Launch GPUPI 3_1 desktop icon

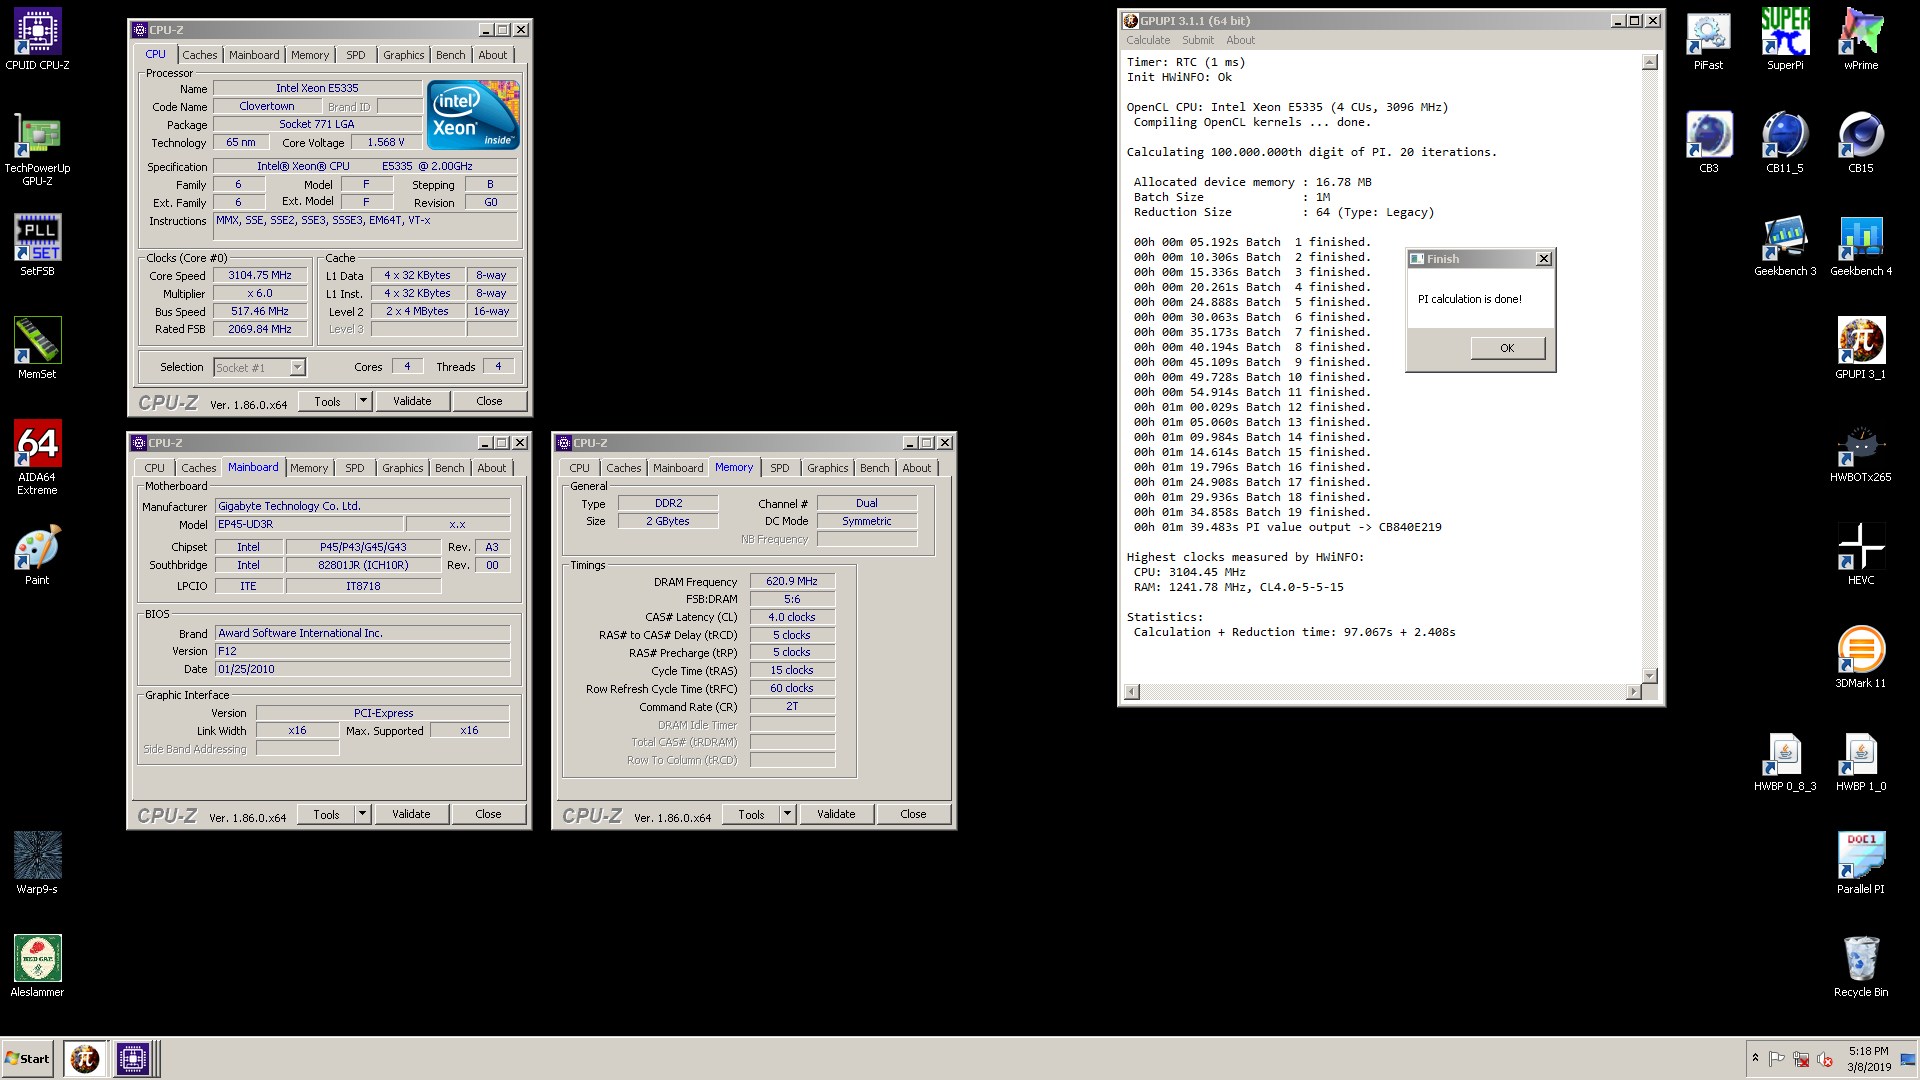pos(1861,348)
